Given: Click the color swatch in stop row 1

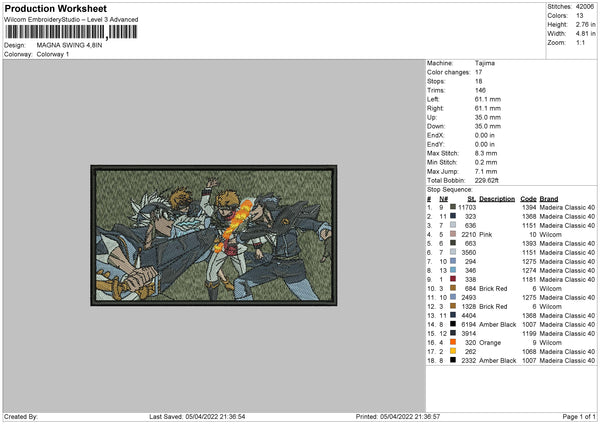Looking at the screenshot, I should coord(453,207).
